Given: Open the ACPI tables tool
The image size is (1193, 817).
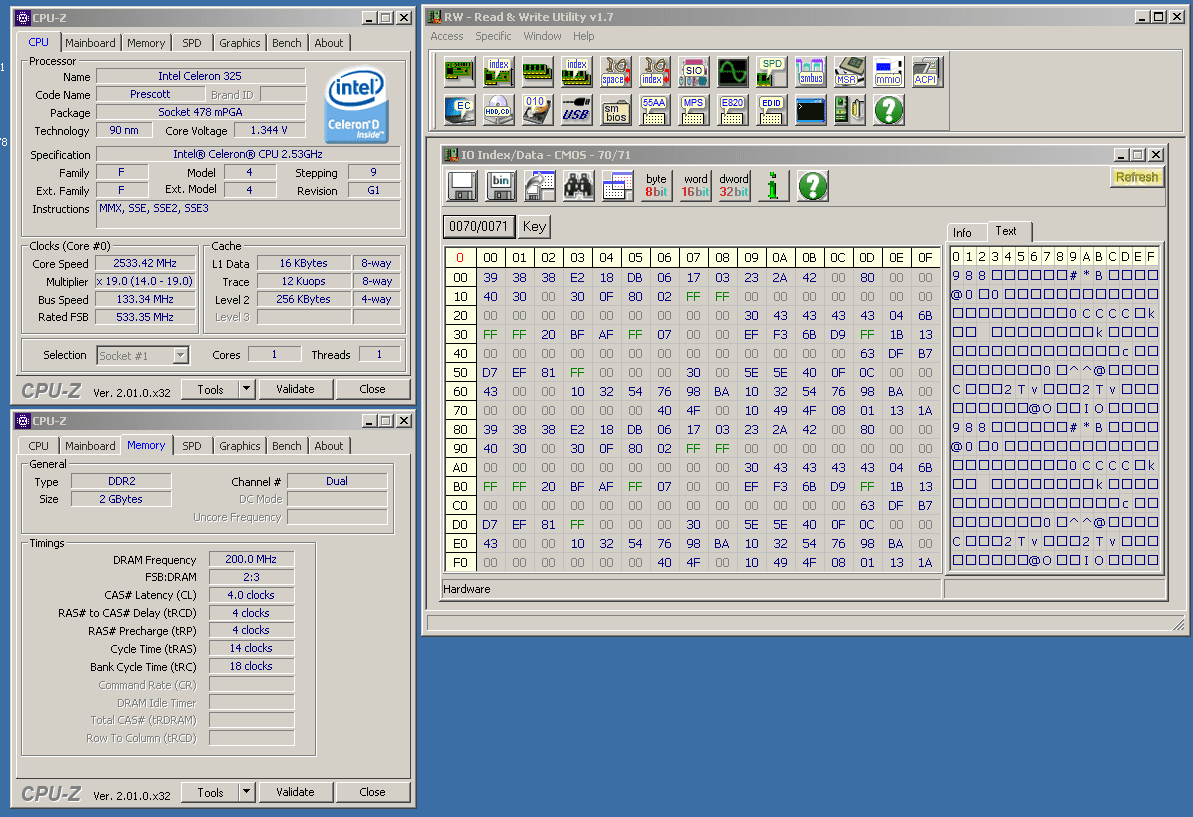Looking at the screenshot, I should tap(927, 72).
